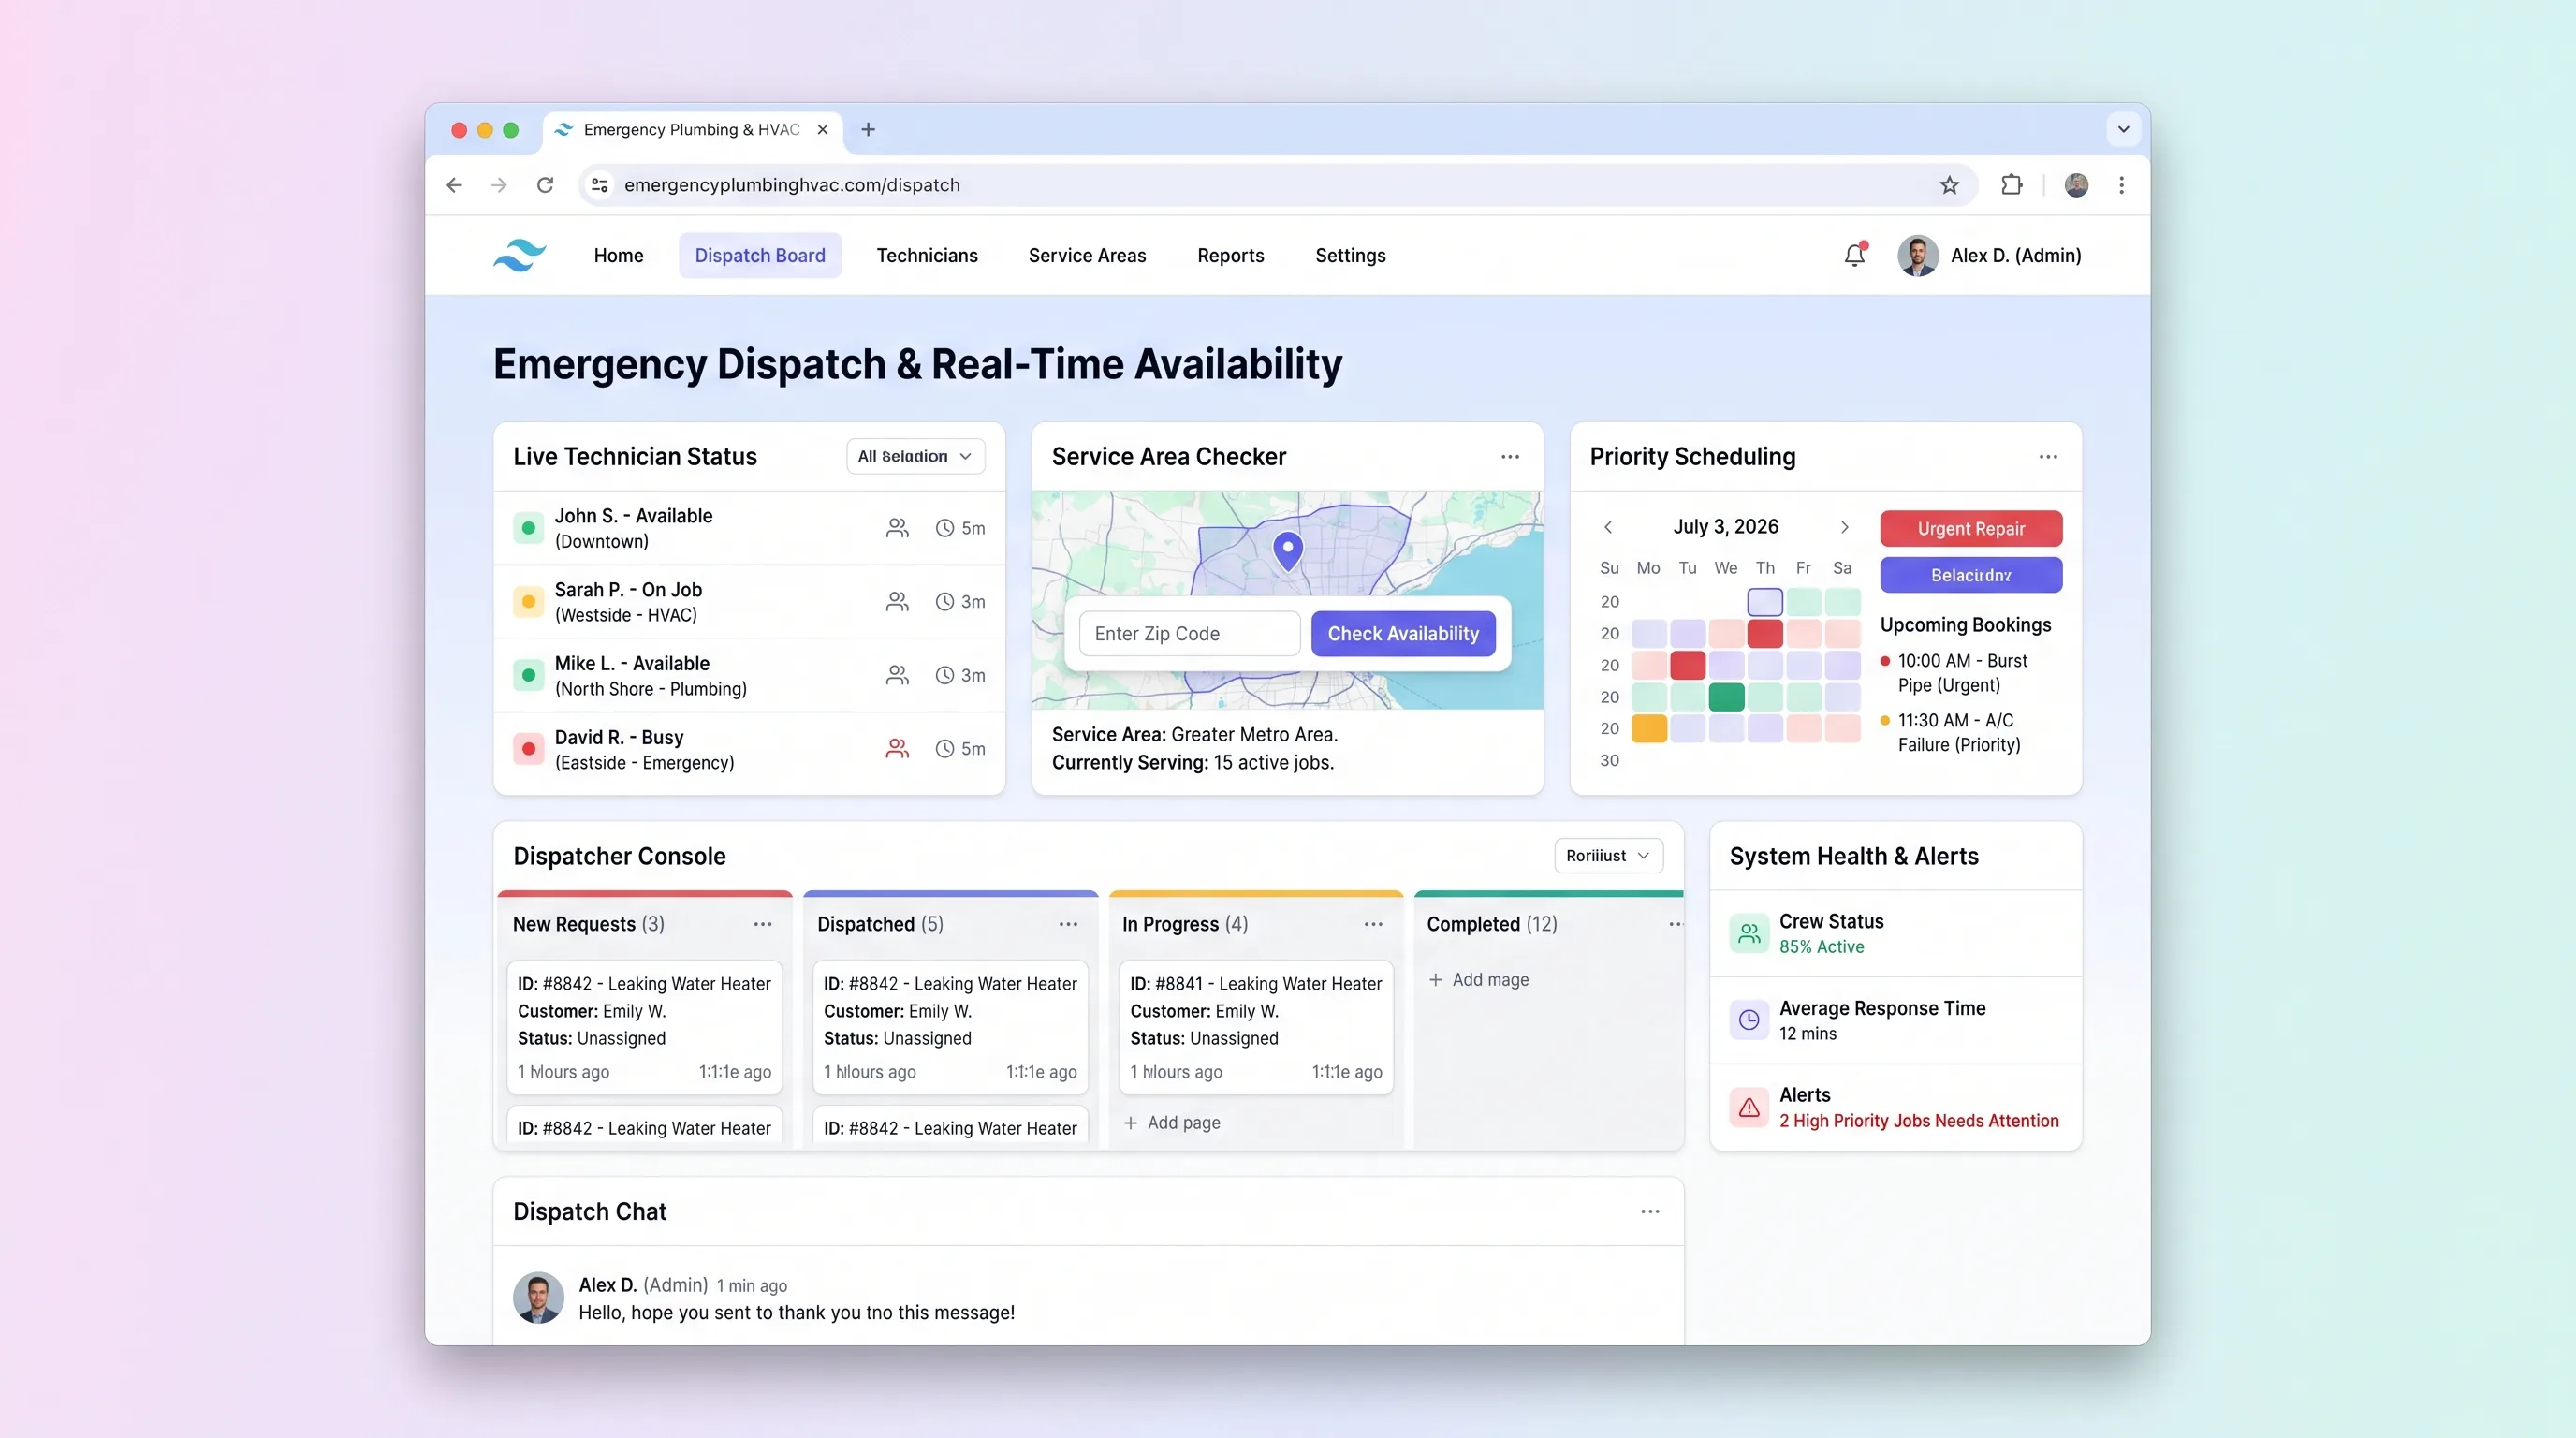Click Alex D. avatar in the navbar
This screenshot has width=2576, height=1438.
tap(1918, 255)
